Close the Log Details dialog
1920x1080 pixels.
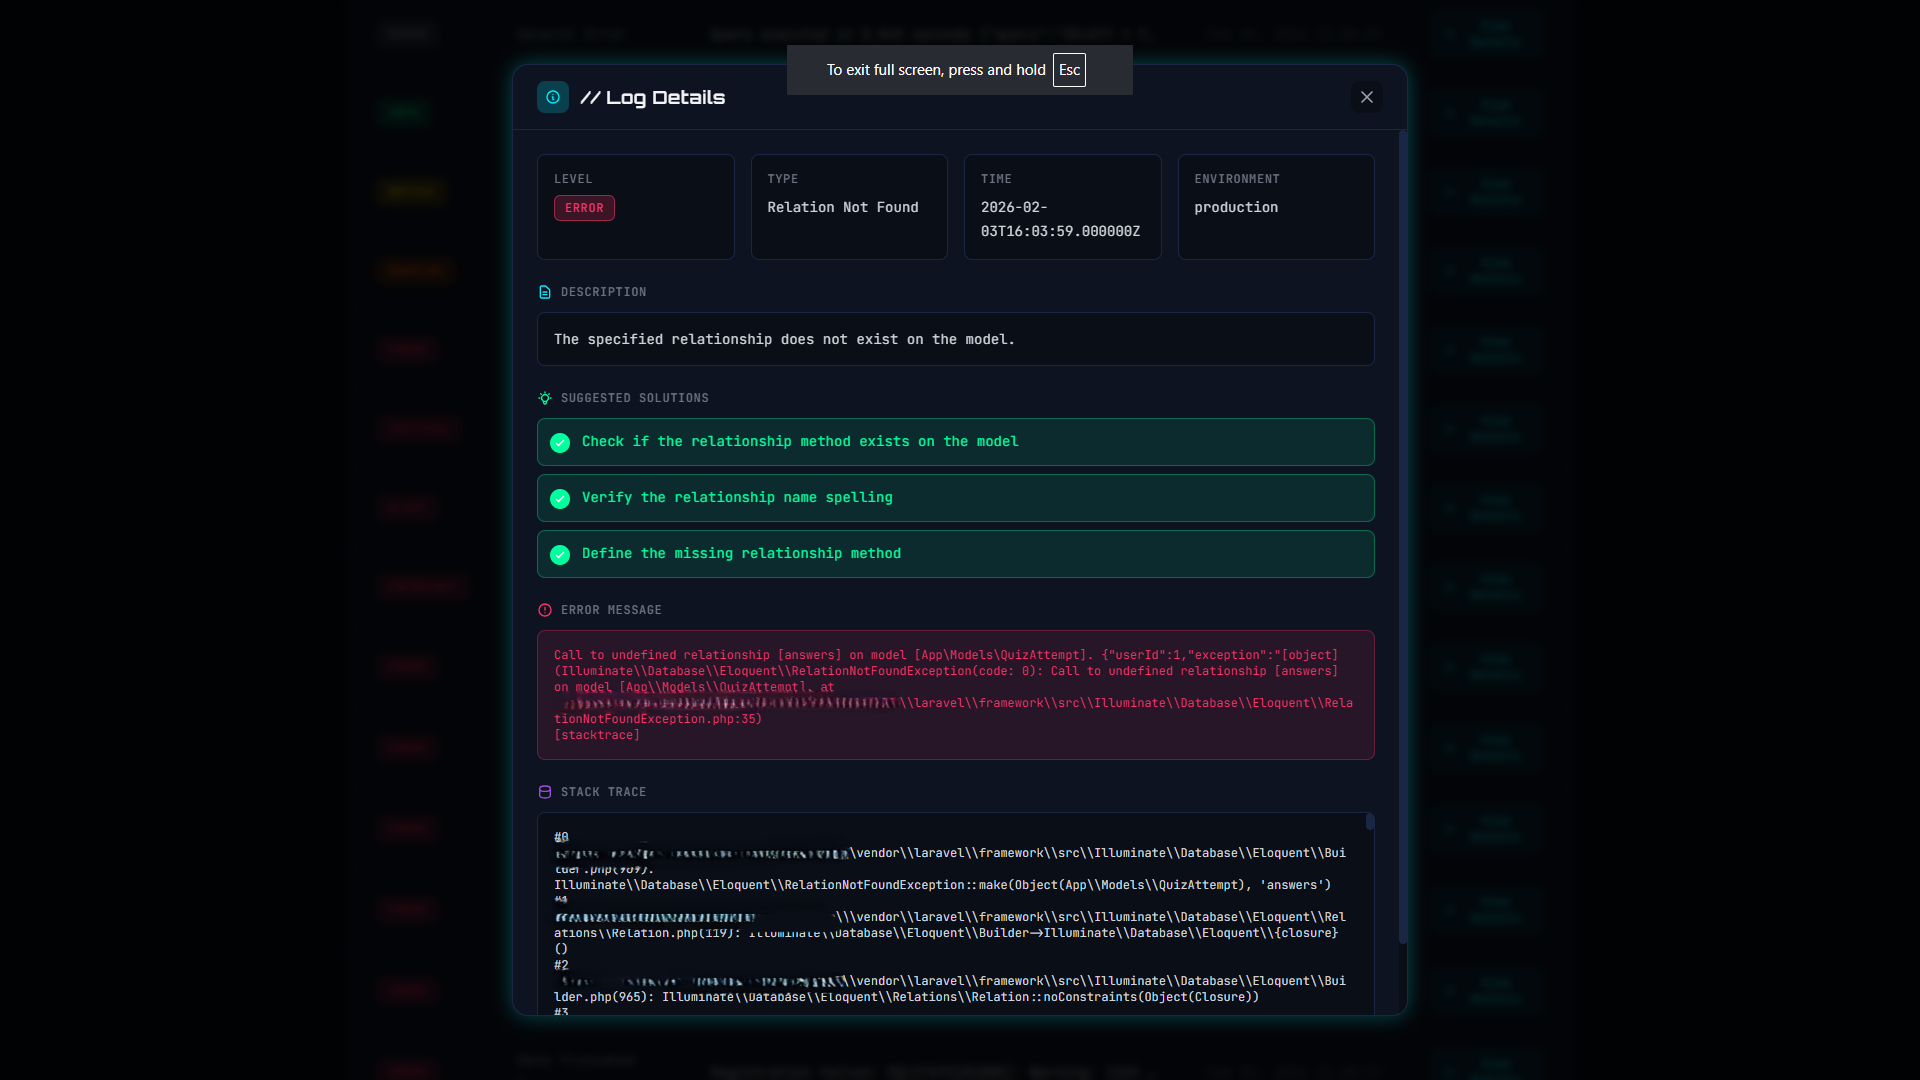pyautogui.click(x=1367, y=97)
